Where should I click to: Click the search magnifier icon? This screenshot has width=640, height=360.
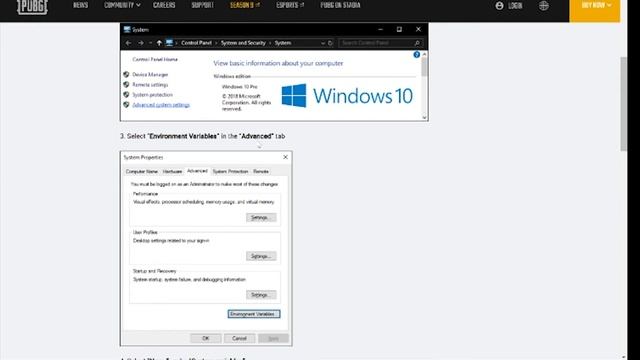[x=417, y=43]
